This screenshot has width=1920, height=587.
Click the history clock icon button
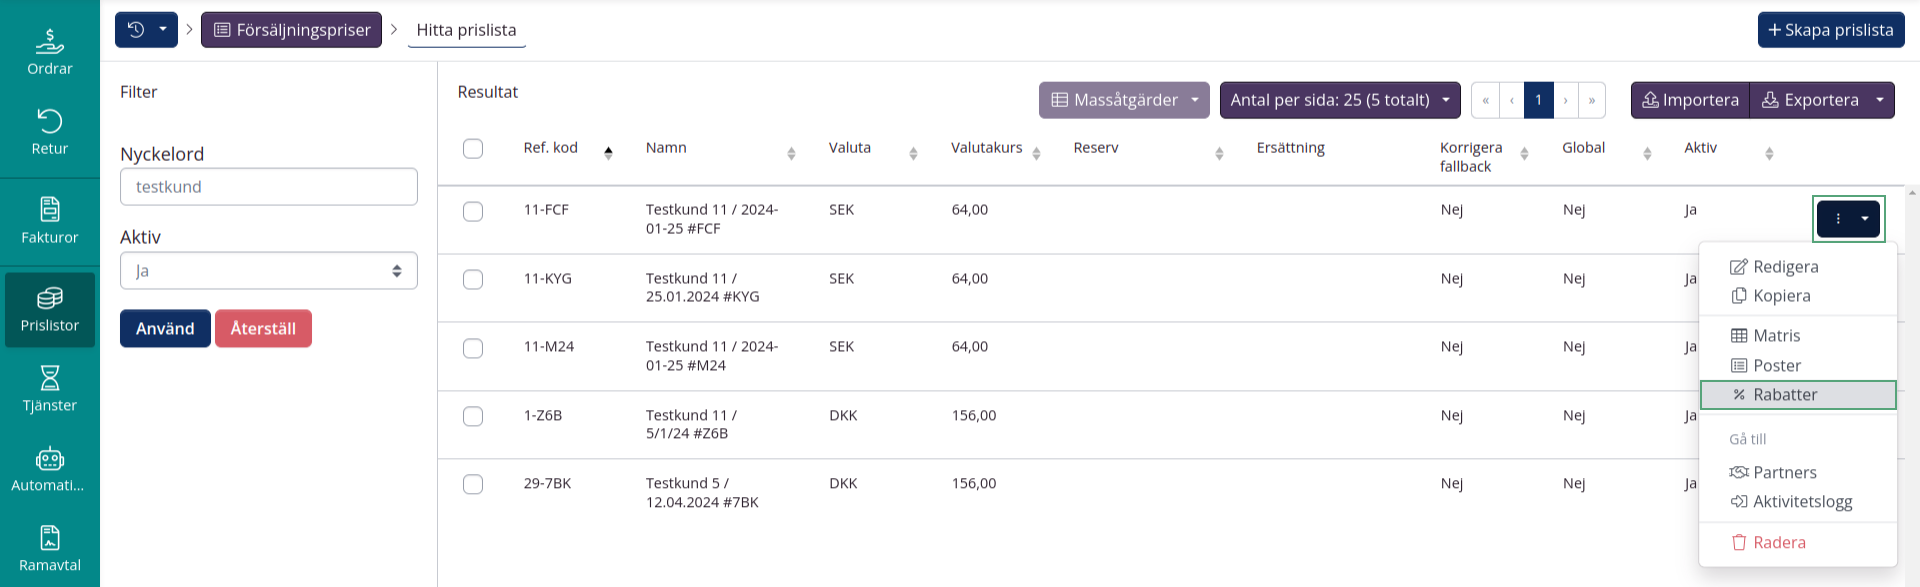(x=136, y=30)
